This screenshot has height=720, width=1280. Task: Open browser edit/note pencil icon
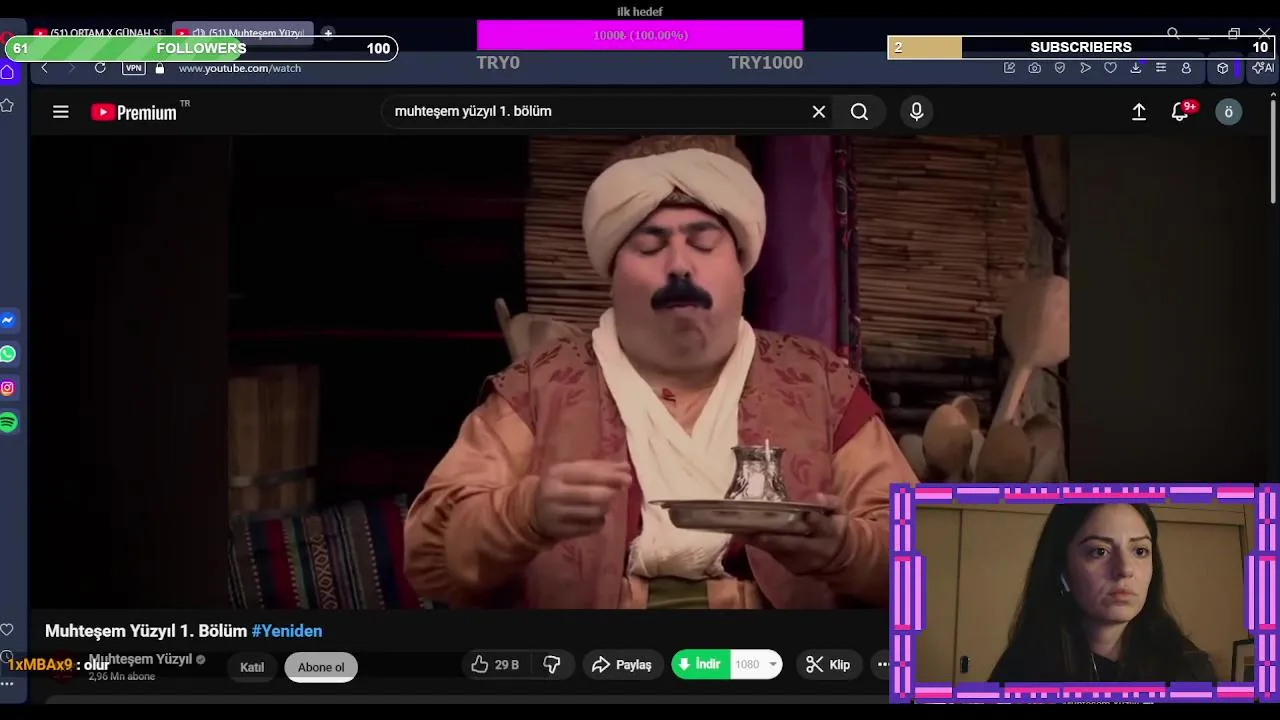pos(1009,68)
